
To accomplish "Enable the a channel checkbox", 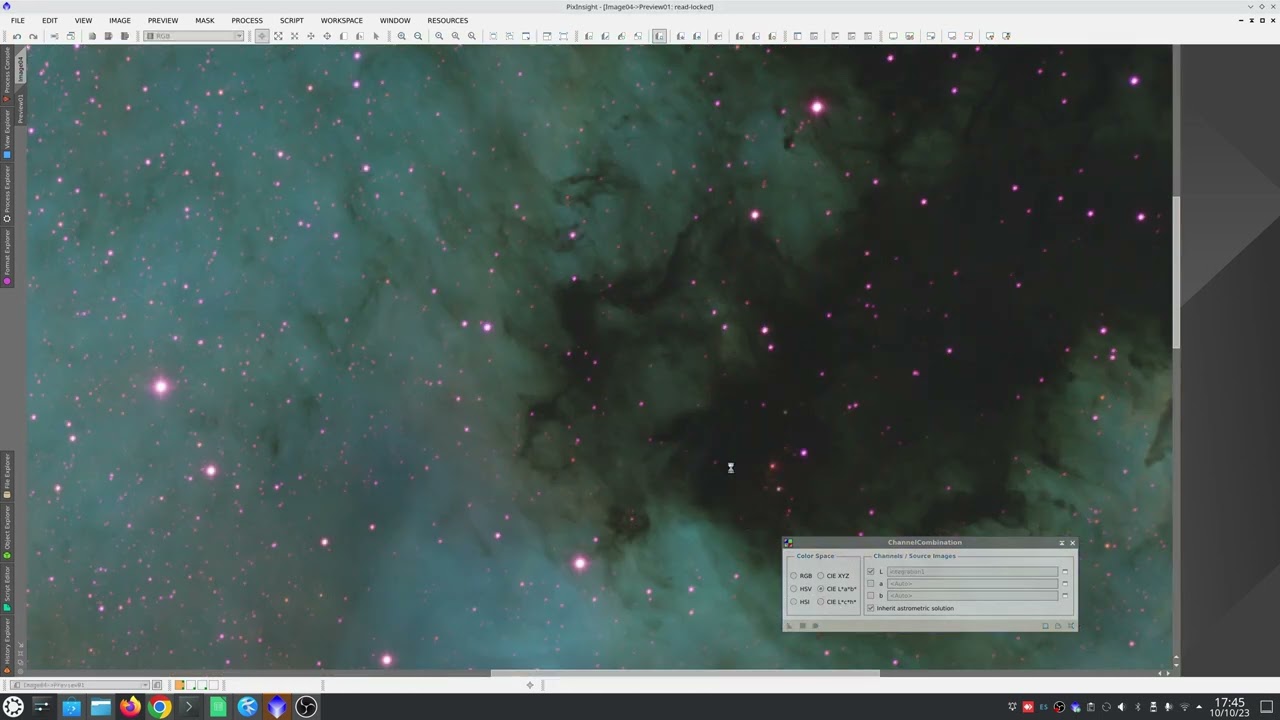I will 870,584.
